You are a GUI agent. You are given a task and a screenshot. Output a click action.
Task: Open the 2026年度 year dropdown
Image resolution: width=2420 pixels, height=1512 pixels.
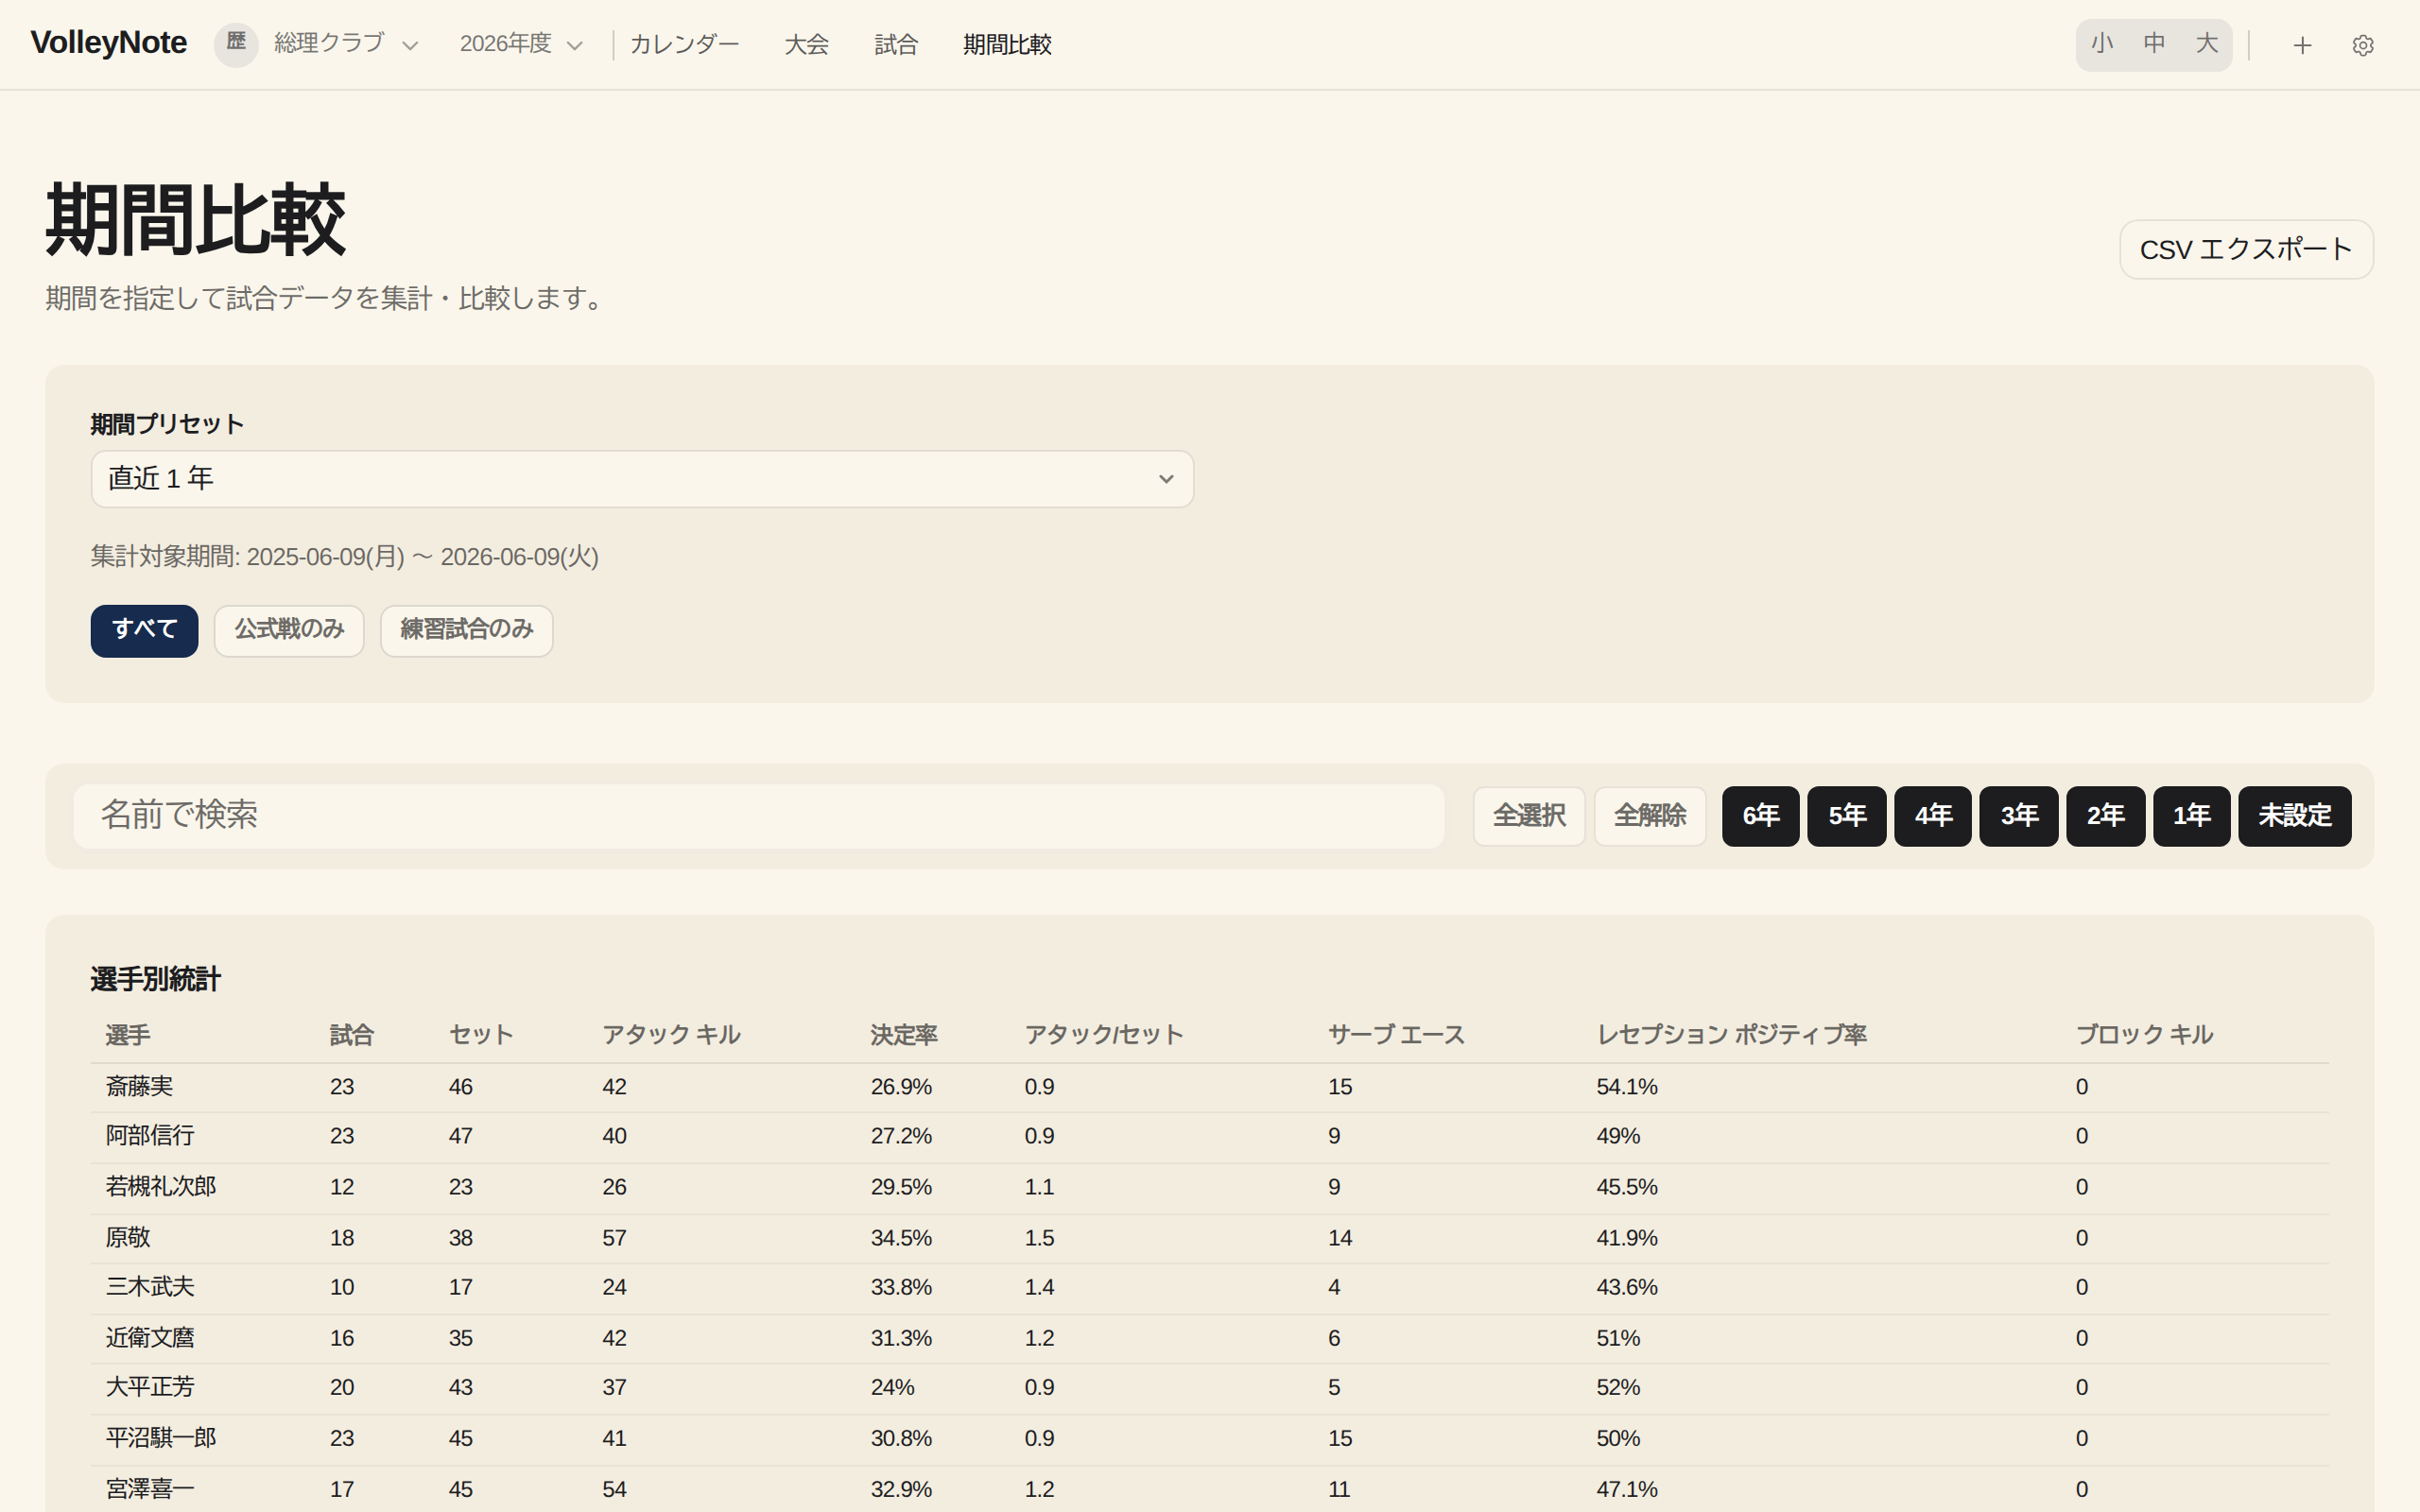(x=521, y=44)
